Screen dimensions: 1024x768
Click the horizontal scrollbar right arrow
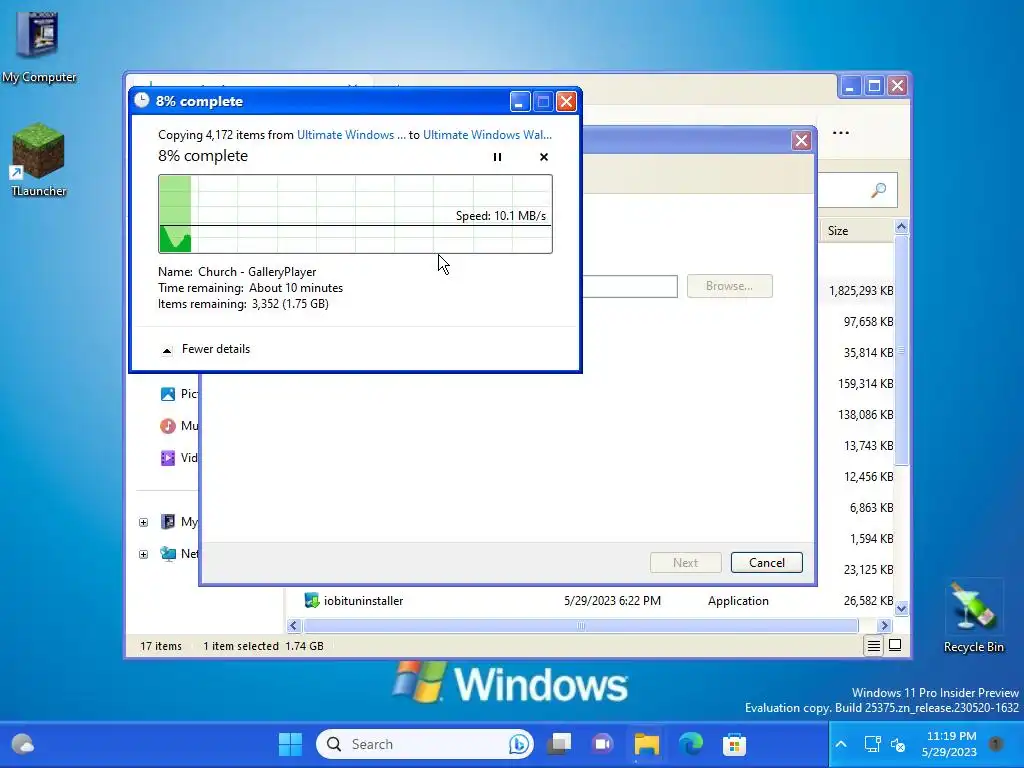(884, 626)
